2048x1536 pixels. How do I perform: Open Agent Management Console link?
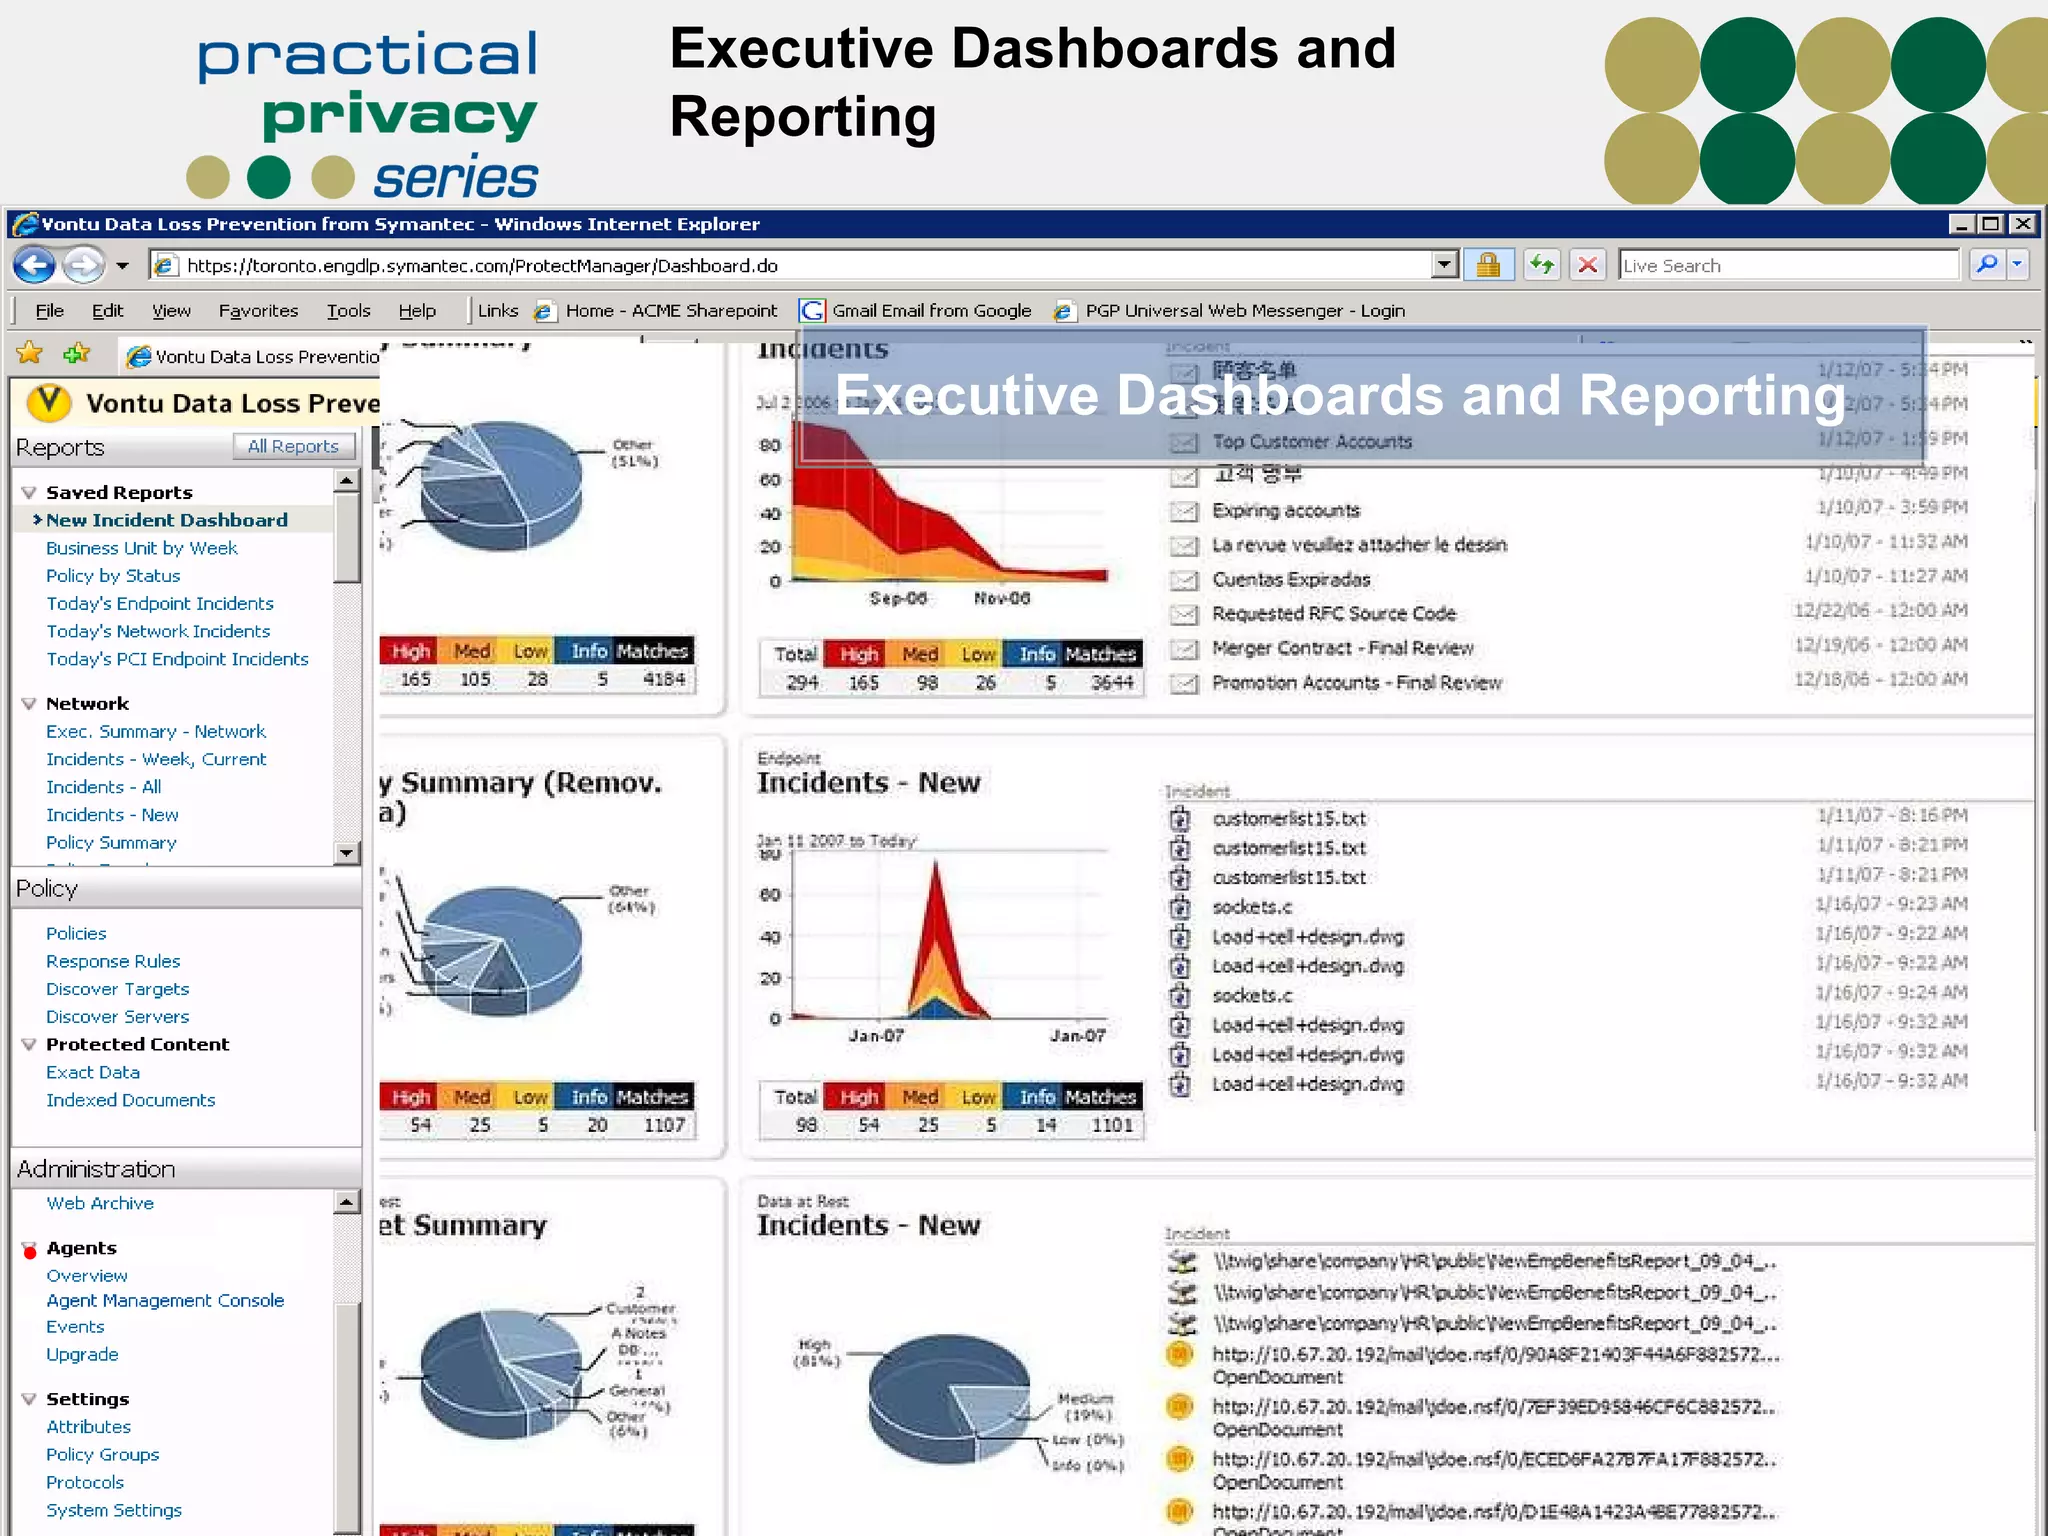pos(165,1300)
